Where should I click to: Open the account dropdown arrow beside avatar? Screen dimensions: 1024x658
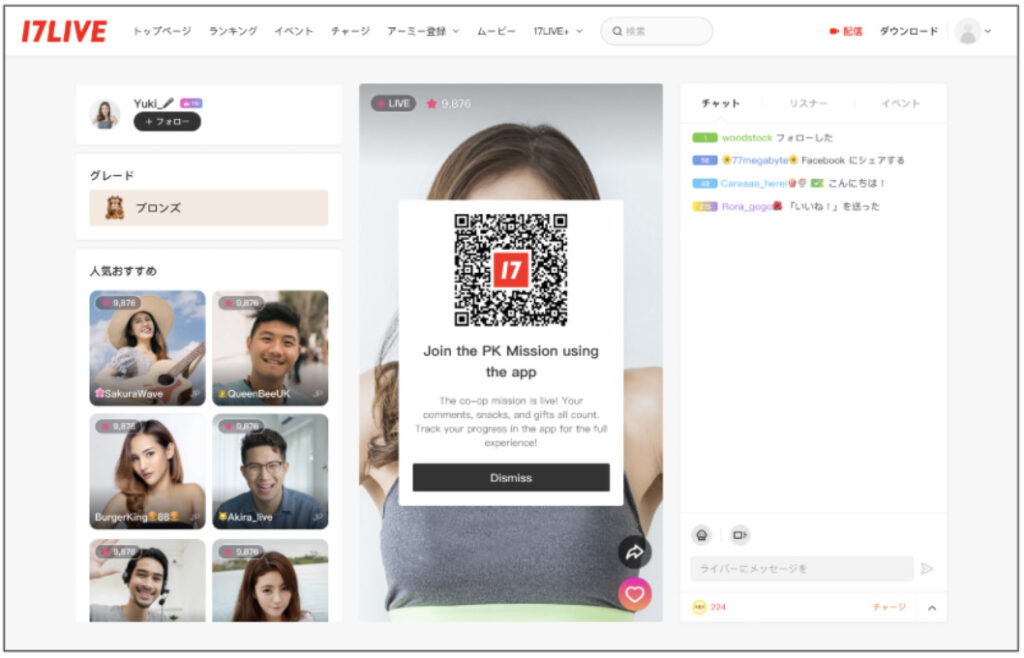pos(988,31)
